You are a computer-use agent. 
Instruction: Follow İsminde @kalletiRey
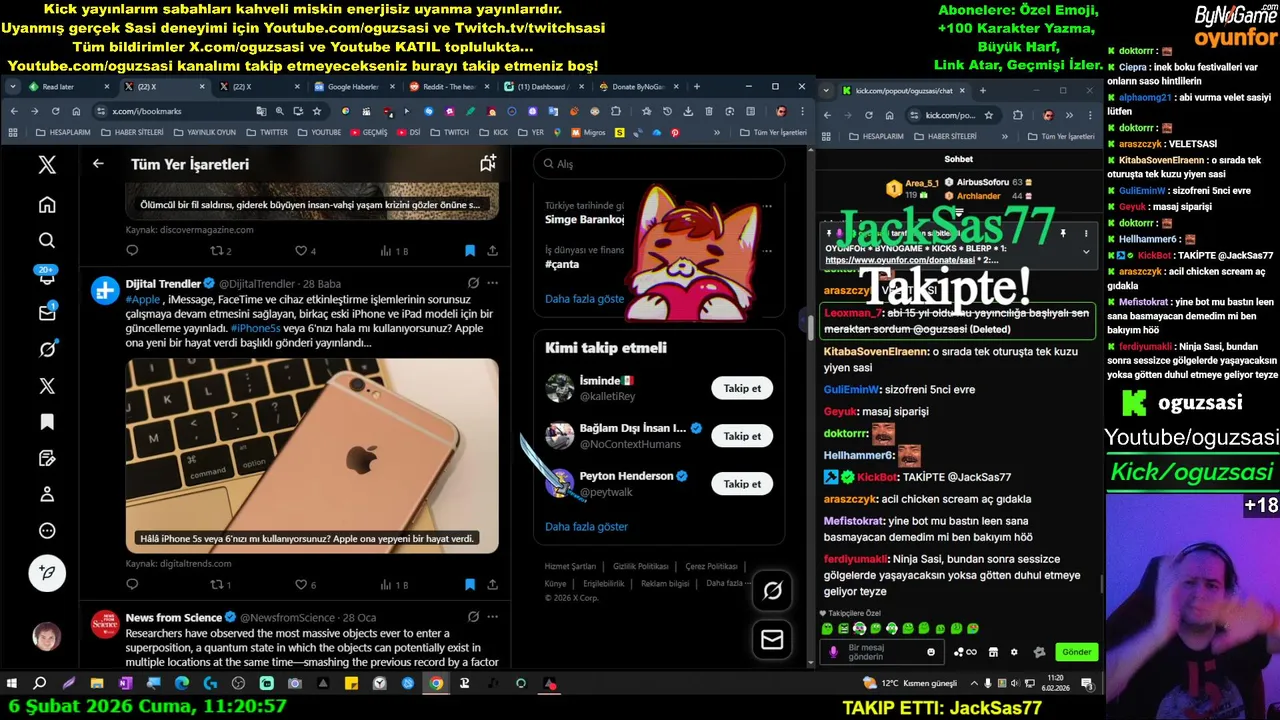click(742, 388)
